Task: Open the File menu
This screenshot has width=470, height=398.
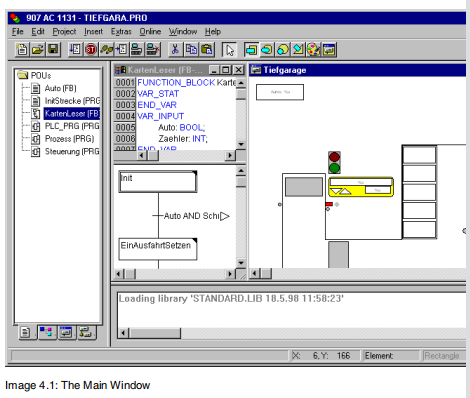Action: click(x=18, y=32)
